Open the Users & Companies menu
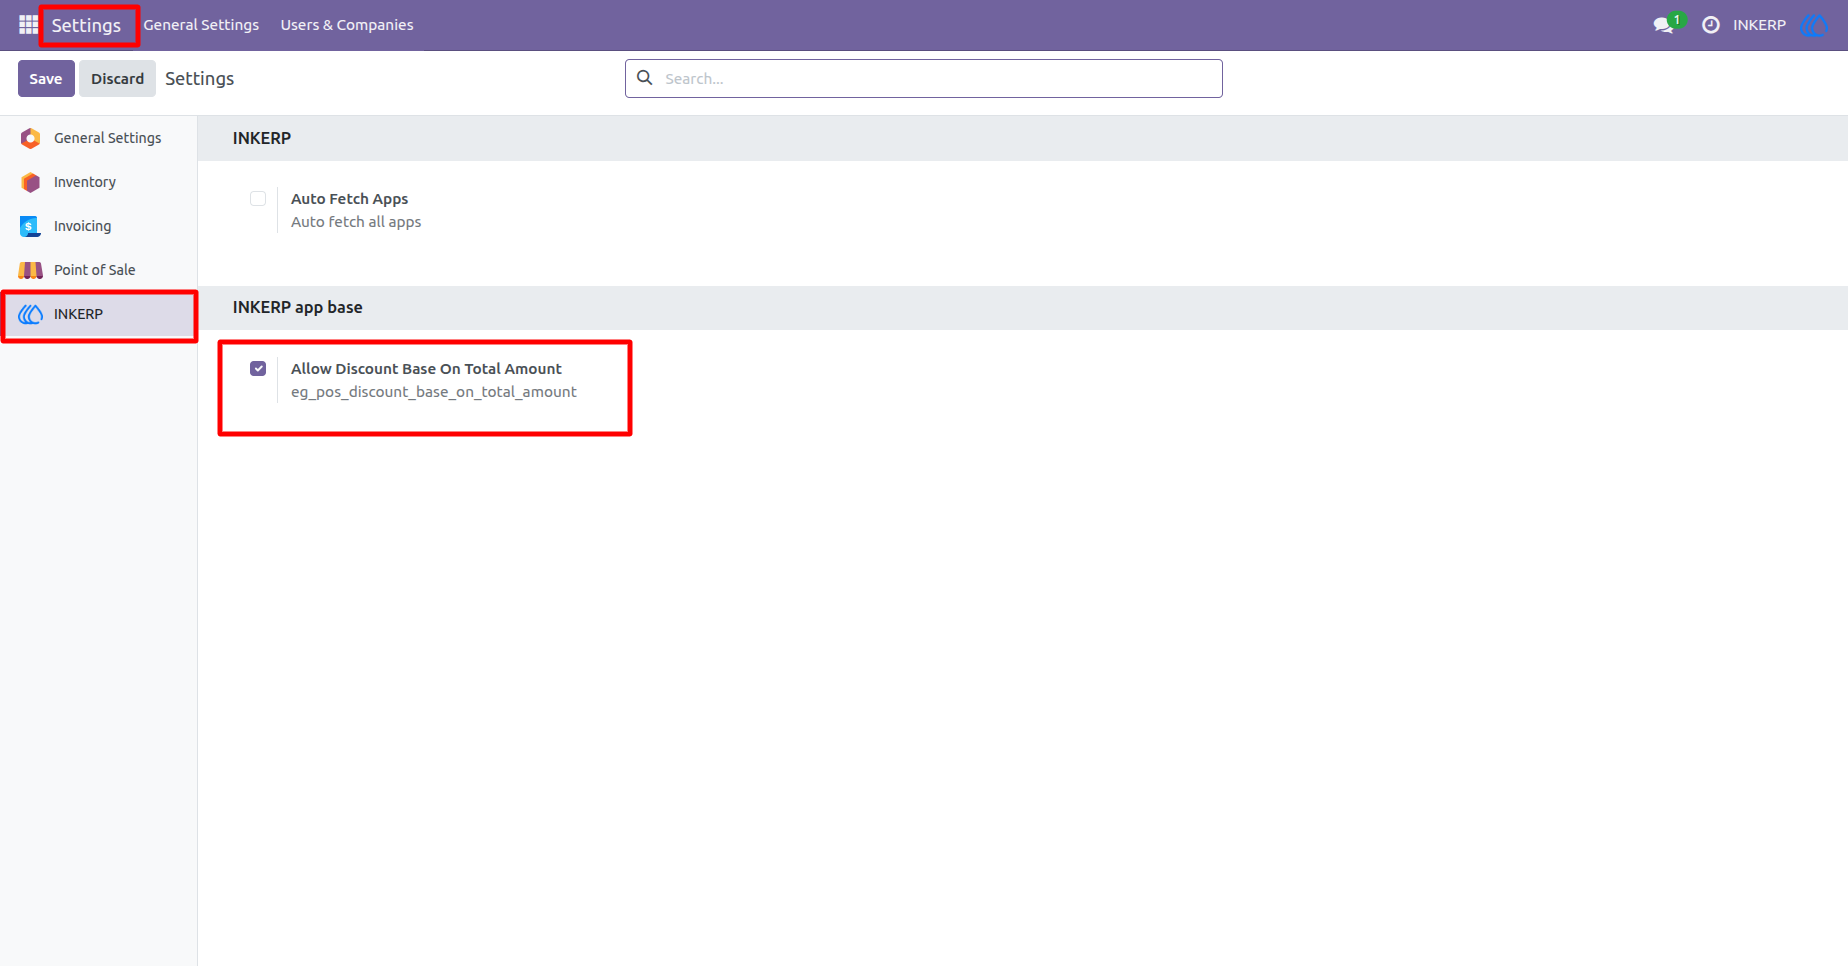The width and height of the screenshot is (1848, 966). pyautogui.click(x=347, y=25)
